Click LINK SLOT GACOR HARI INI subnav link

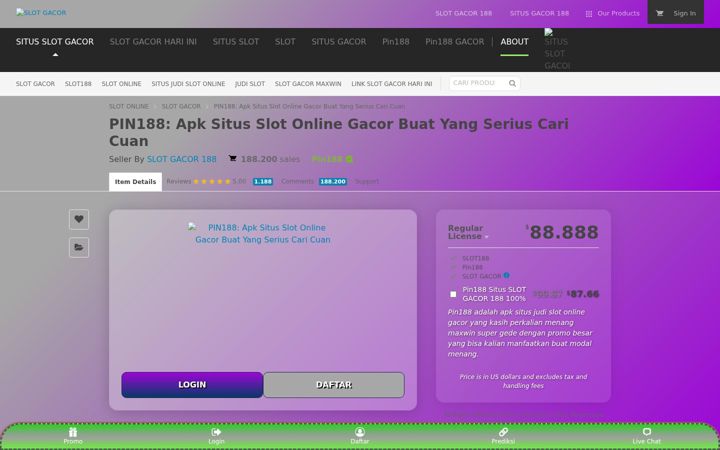392,84
